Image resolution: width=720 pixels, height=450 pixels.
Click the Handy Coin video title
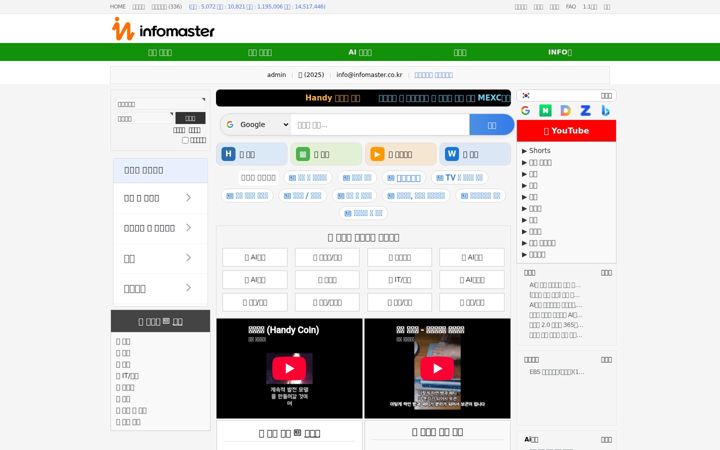coord(283,330)
